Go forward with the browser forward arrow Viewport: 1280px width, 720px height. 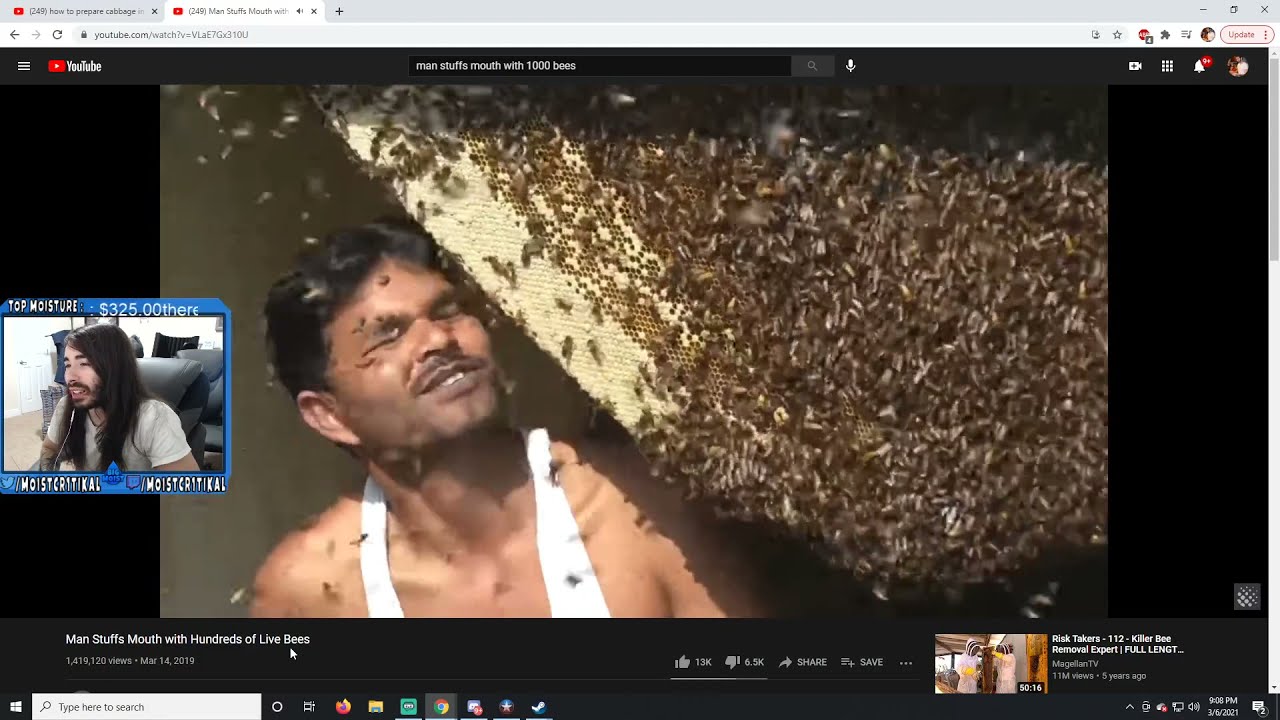(x=36, y=34)
